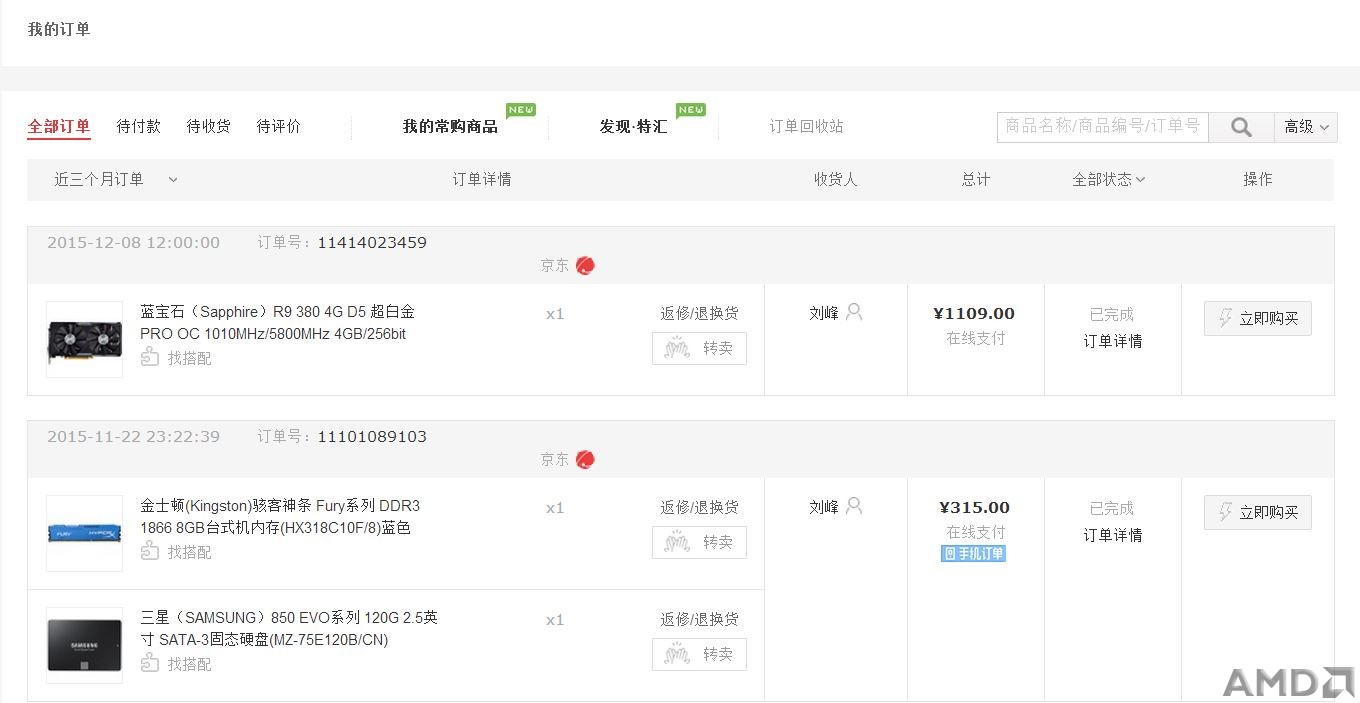Click the order date 2015-11-22 23:22:39

tap(133, 437)
